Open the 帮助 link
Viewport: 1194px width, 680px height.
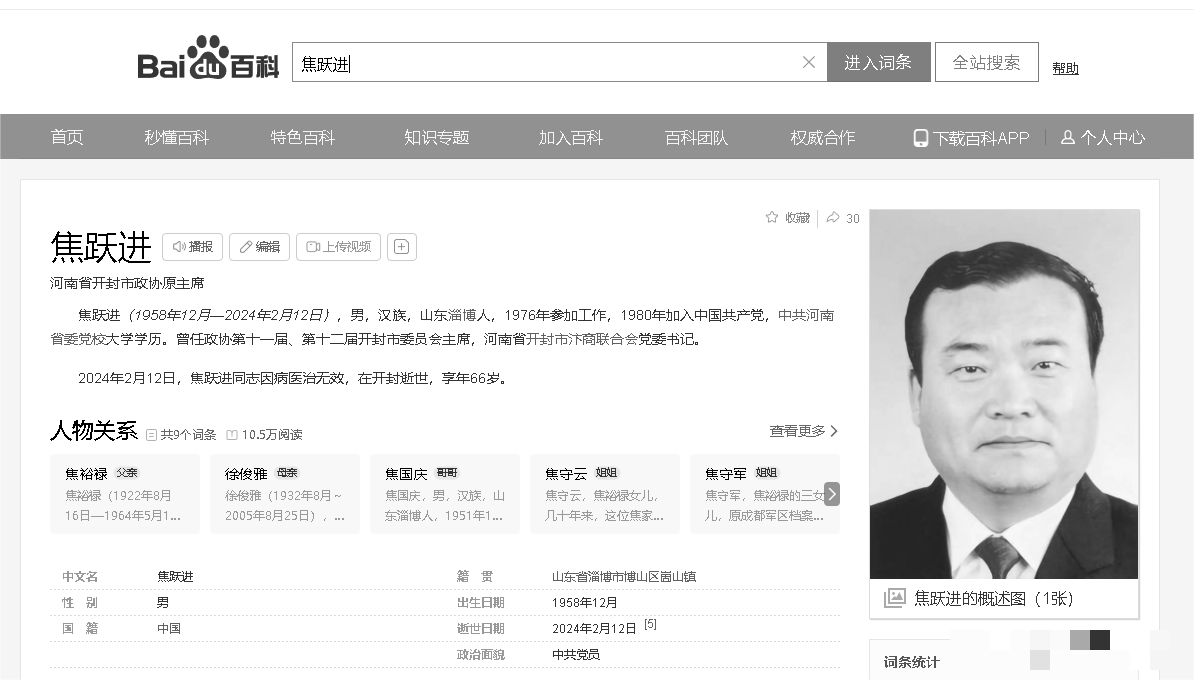(x=1065, y=69)
